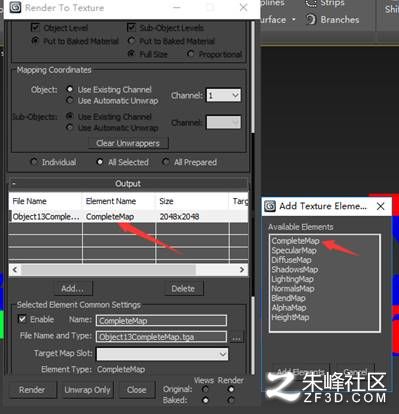
Task: Toggle the Object Level checkbox
Action: click(x=35, y=27)
